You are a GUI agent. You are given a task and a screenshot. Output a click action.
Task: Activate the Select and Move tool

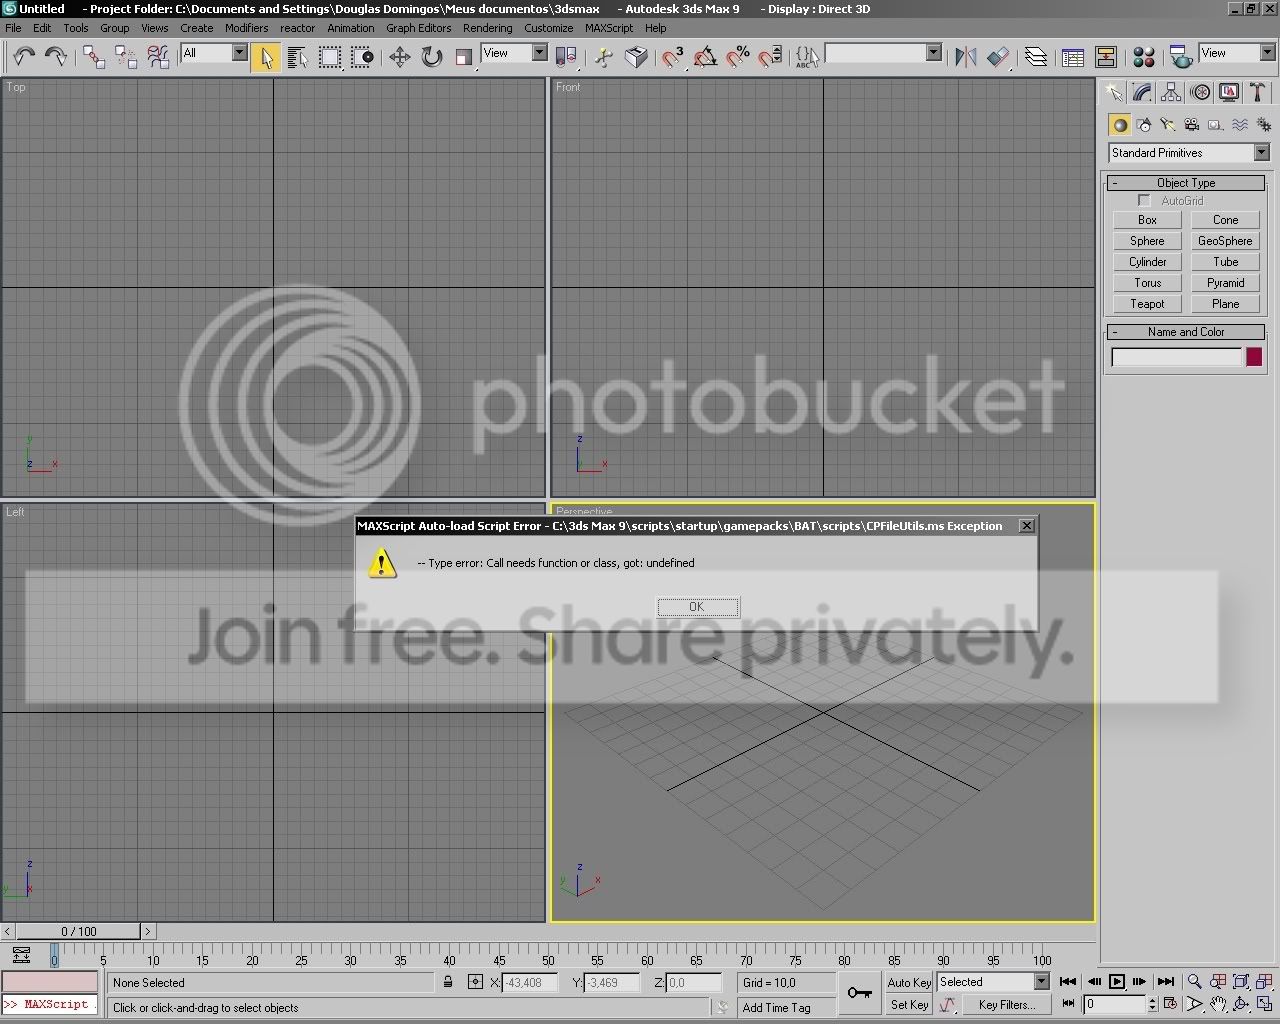point(399,57)
